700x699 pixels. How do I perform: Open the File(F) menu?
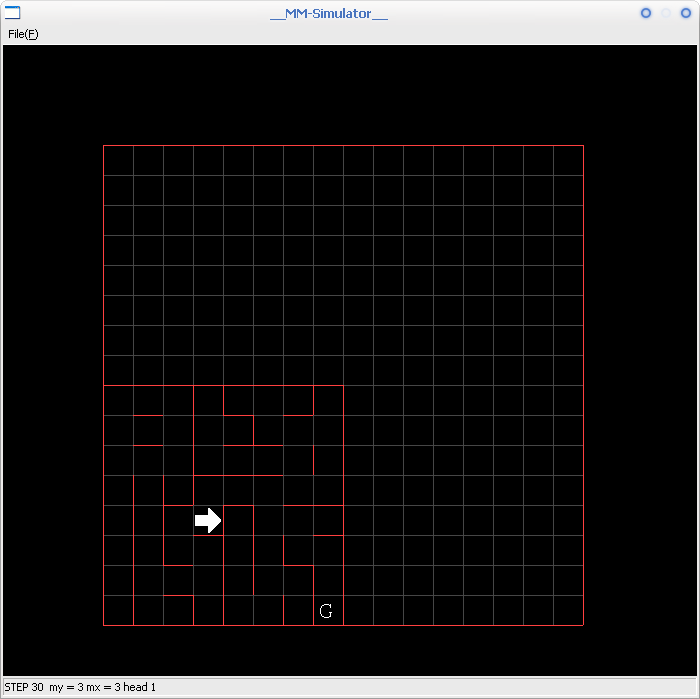pos(23,34)
